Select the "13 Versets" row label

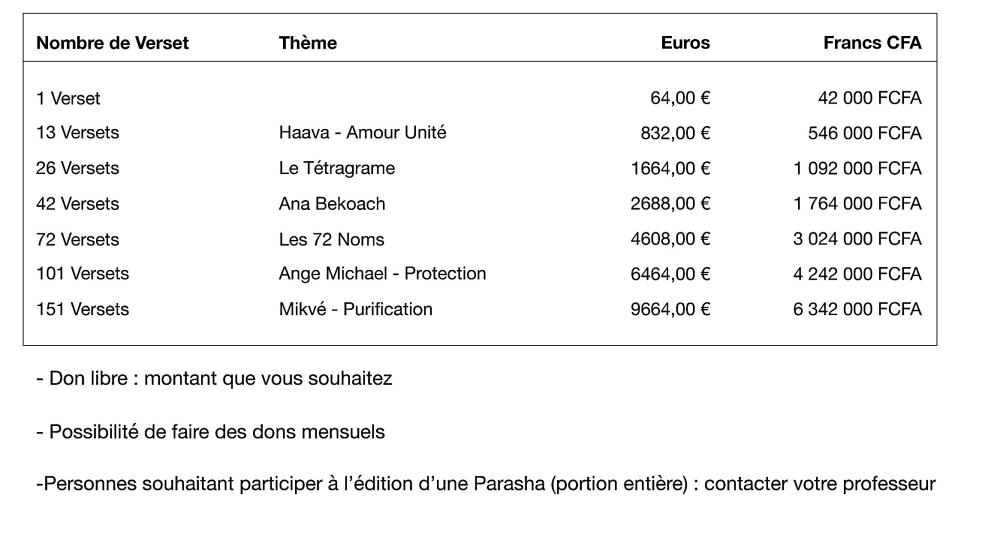coord(77,133)
